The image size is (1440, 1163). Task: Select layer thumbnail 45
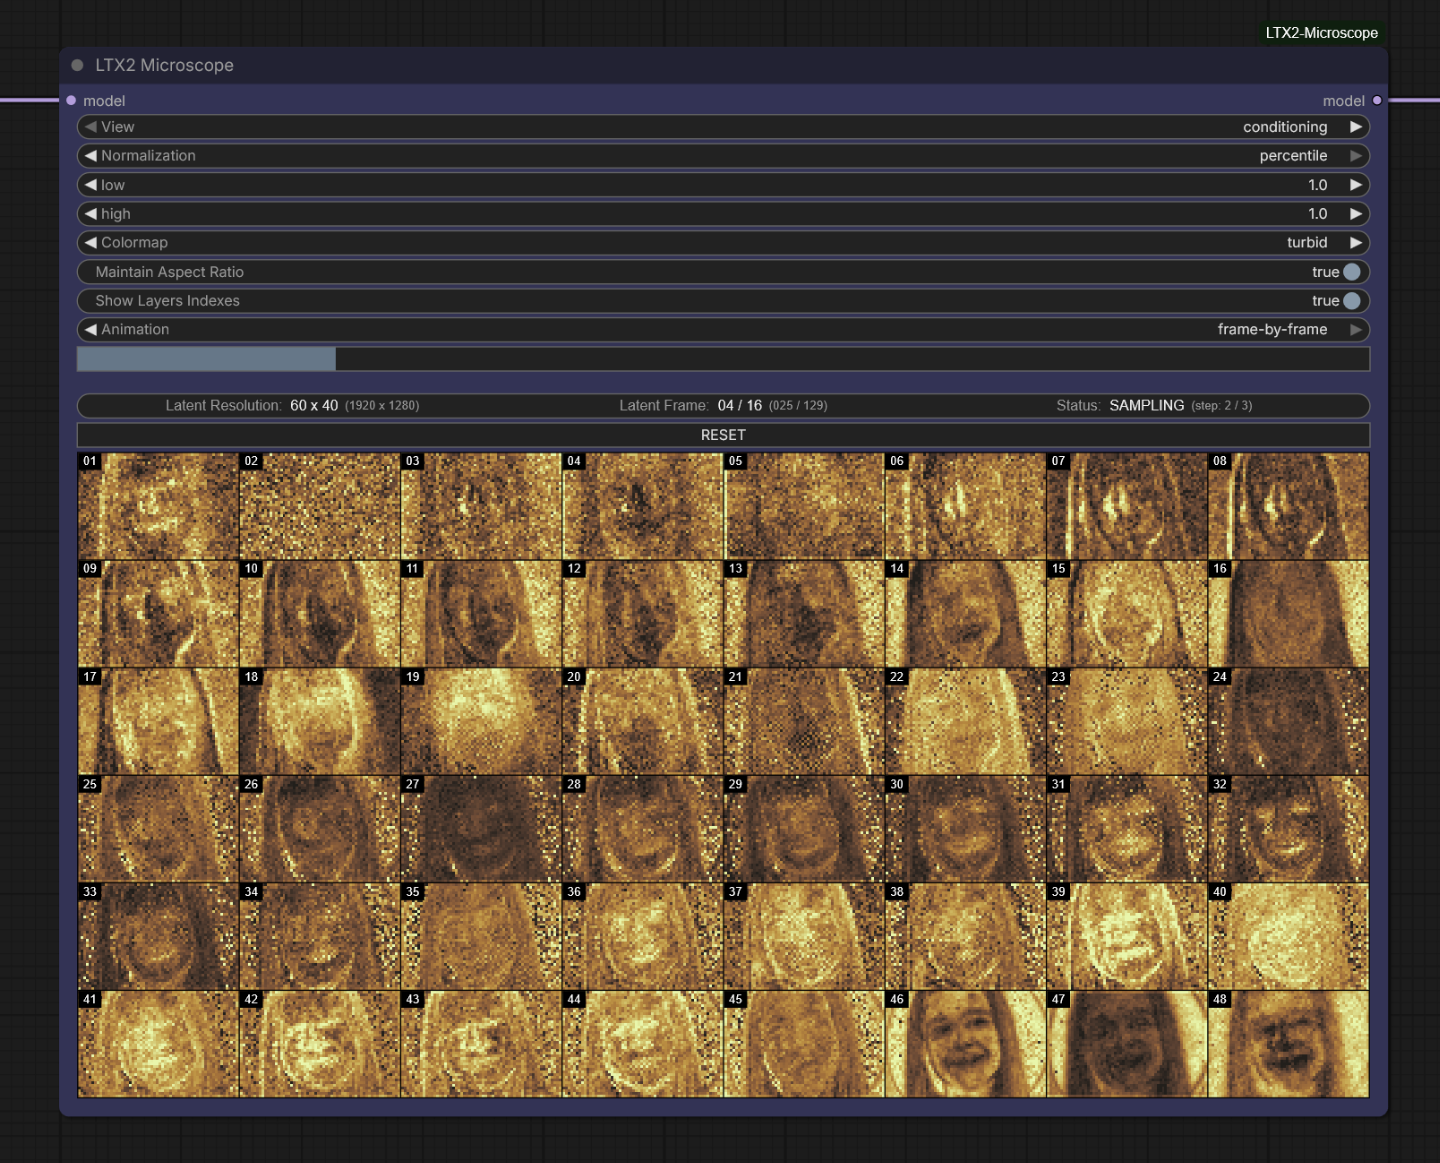pos(804,1044)
